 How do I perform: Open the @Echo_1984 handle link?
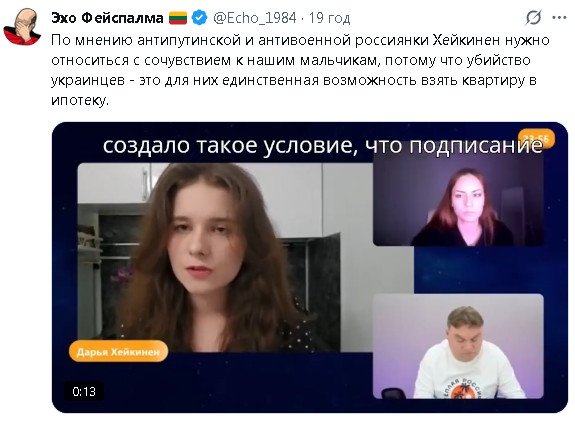tap(254, 18)
